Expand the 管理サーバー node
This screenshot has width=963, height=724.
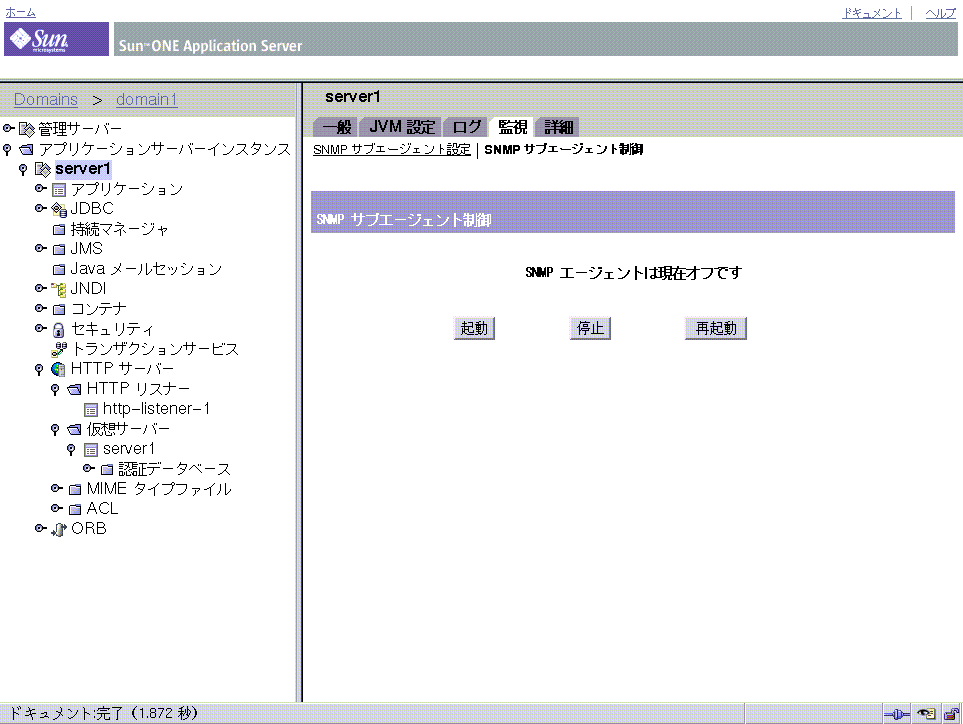tap(8, 128)
